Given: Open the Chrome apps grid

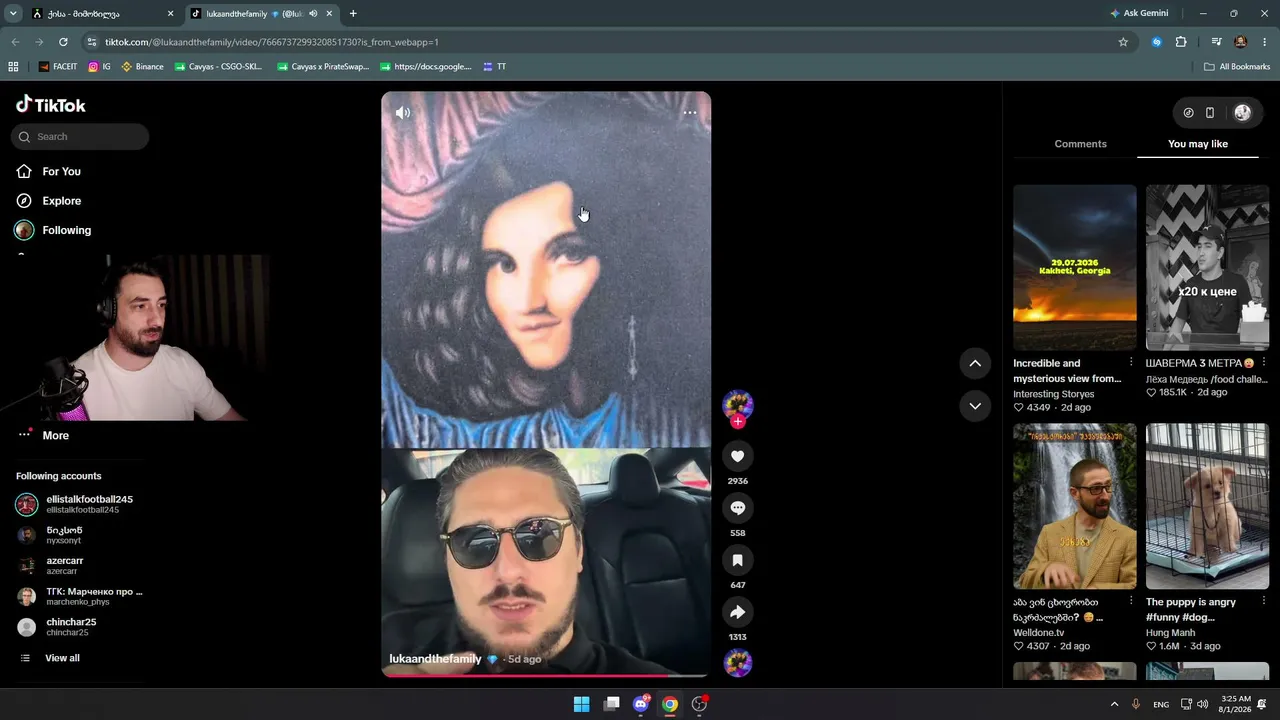Looking at the screenshot, I should 13,67.
